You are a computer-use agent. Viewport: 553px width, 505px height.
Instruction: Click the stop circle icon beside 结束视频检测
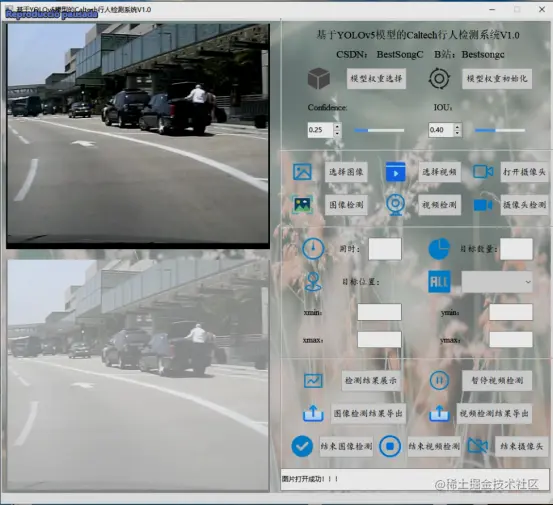pyautogui.click(x=390, y=446)
